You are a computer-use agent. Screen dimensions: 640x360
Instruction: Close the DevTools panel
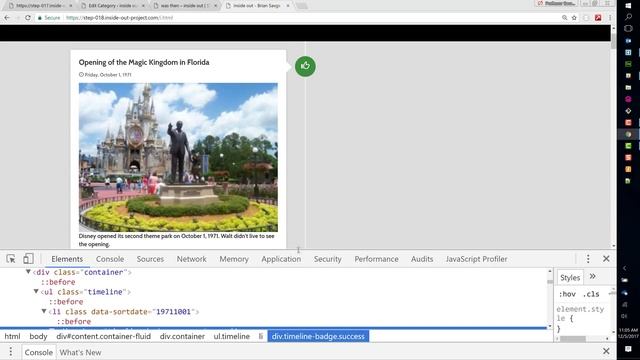coord(606,259)
